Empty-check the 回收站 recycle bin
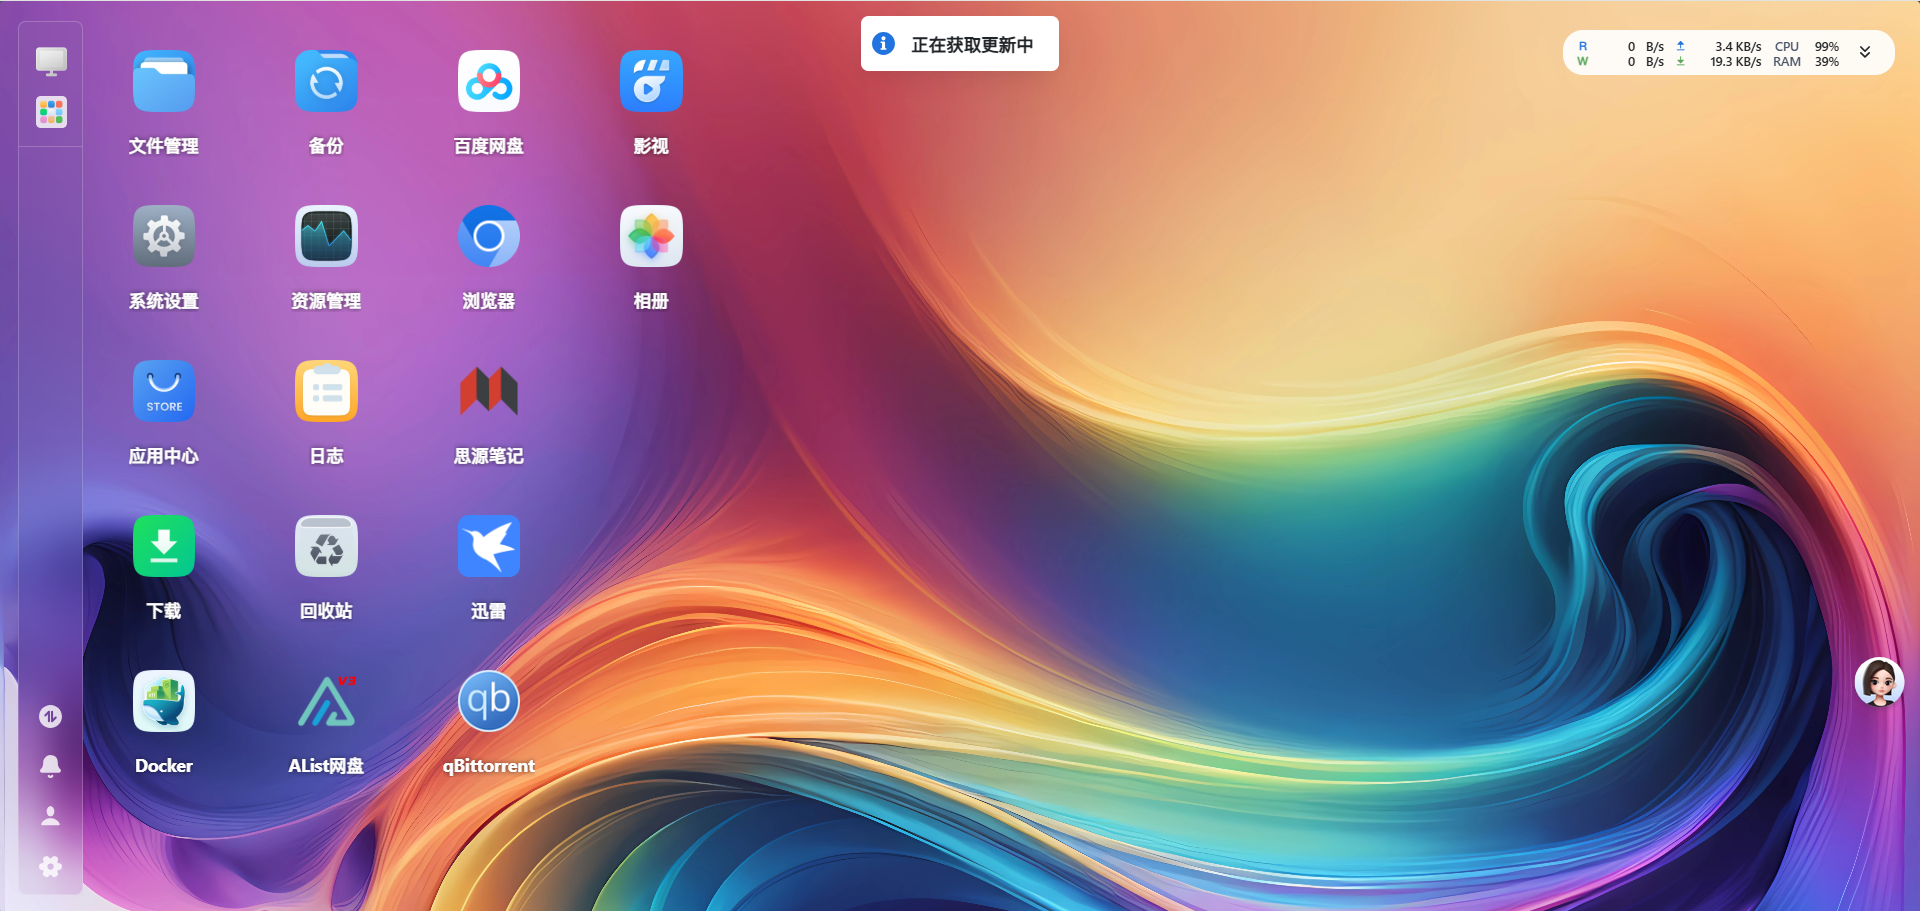 [326, 546]
